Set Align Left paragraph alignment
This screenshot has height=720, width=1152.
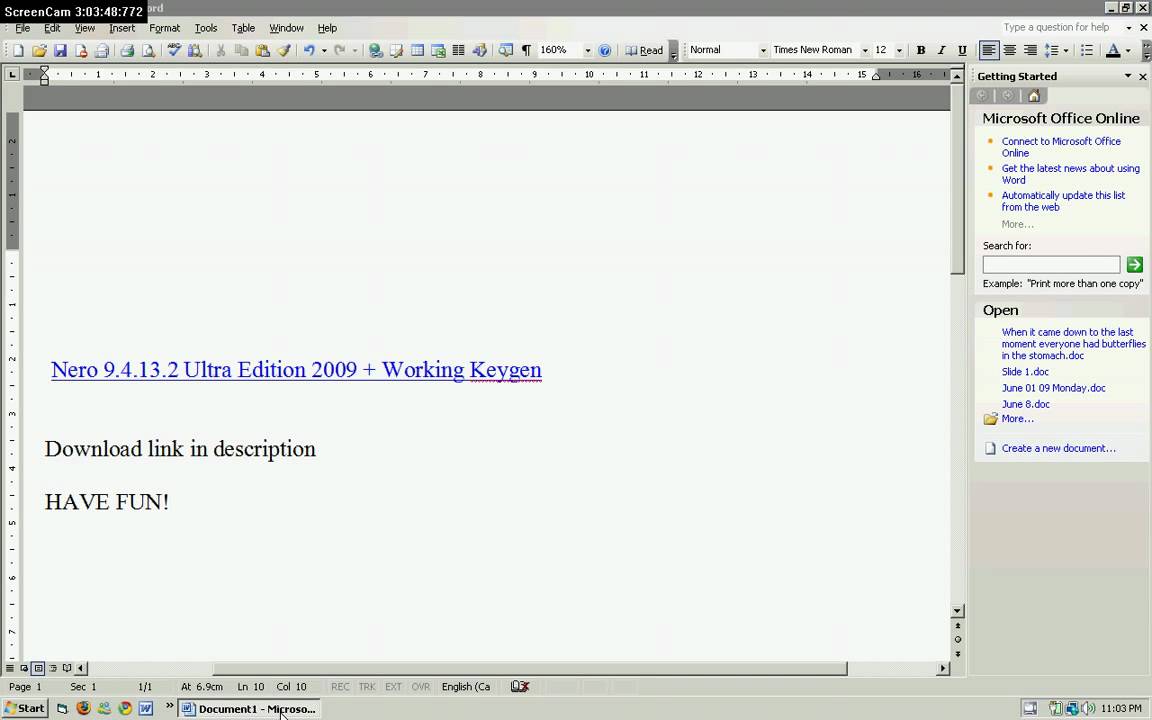pos(989,51)
